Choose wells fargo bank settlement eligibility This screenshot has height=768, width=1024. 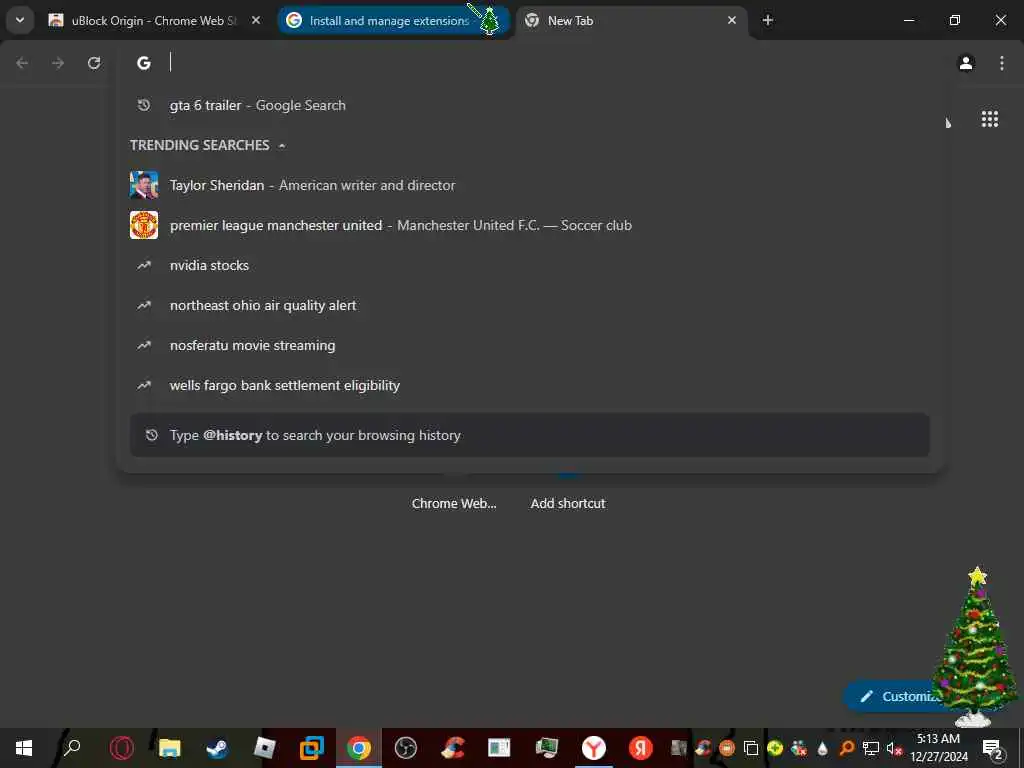pos(530,385)
